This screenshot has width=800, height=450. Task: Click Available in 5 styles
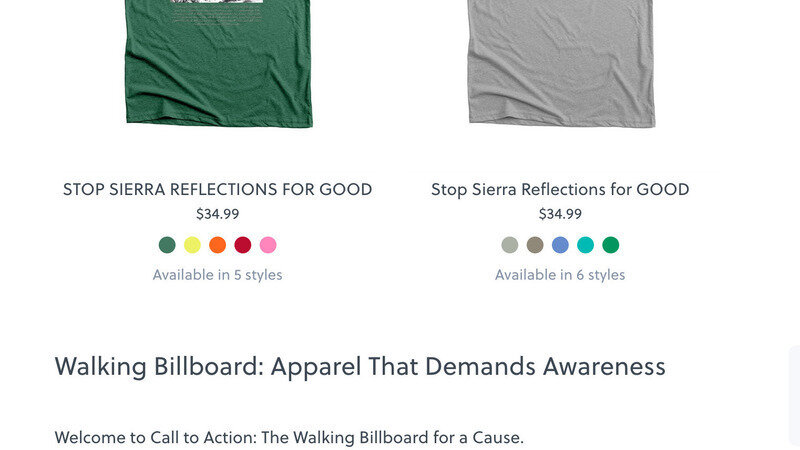[217, 275]
